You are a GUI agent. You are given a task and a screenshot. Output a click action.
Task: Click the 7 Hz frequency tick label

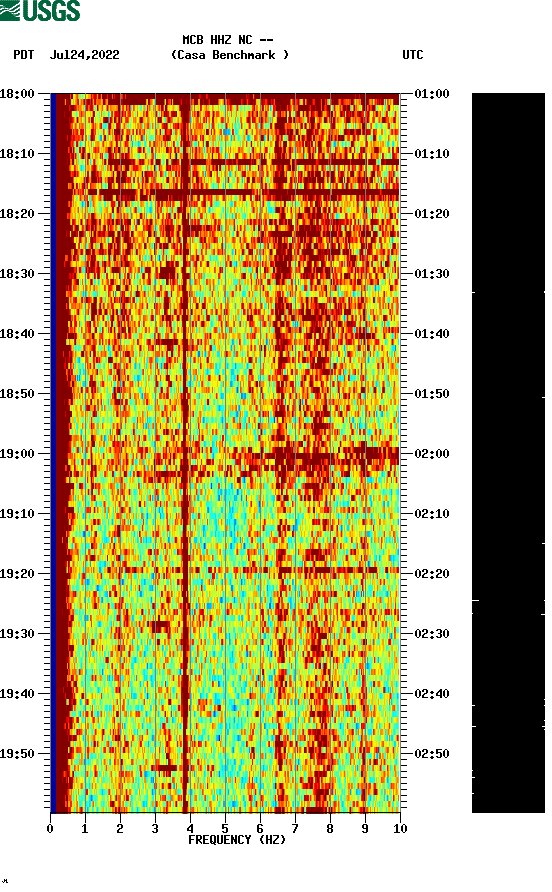tap(295, 829)
